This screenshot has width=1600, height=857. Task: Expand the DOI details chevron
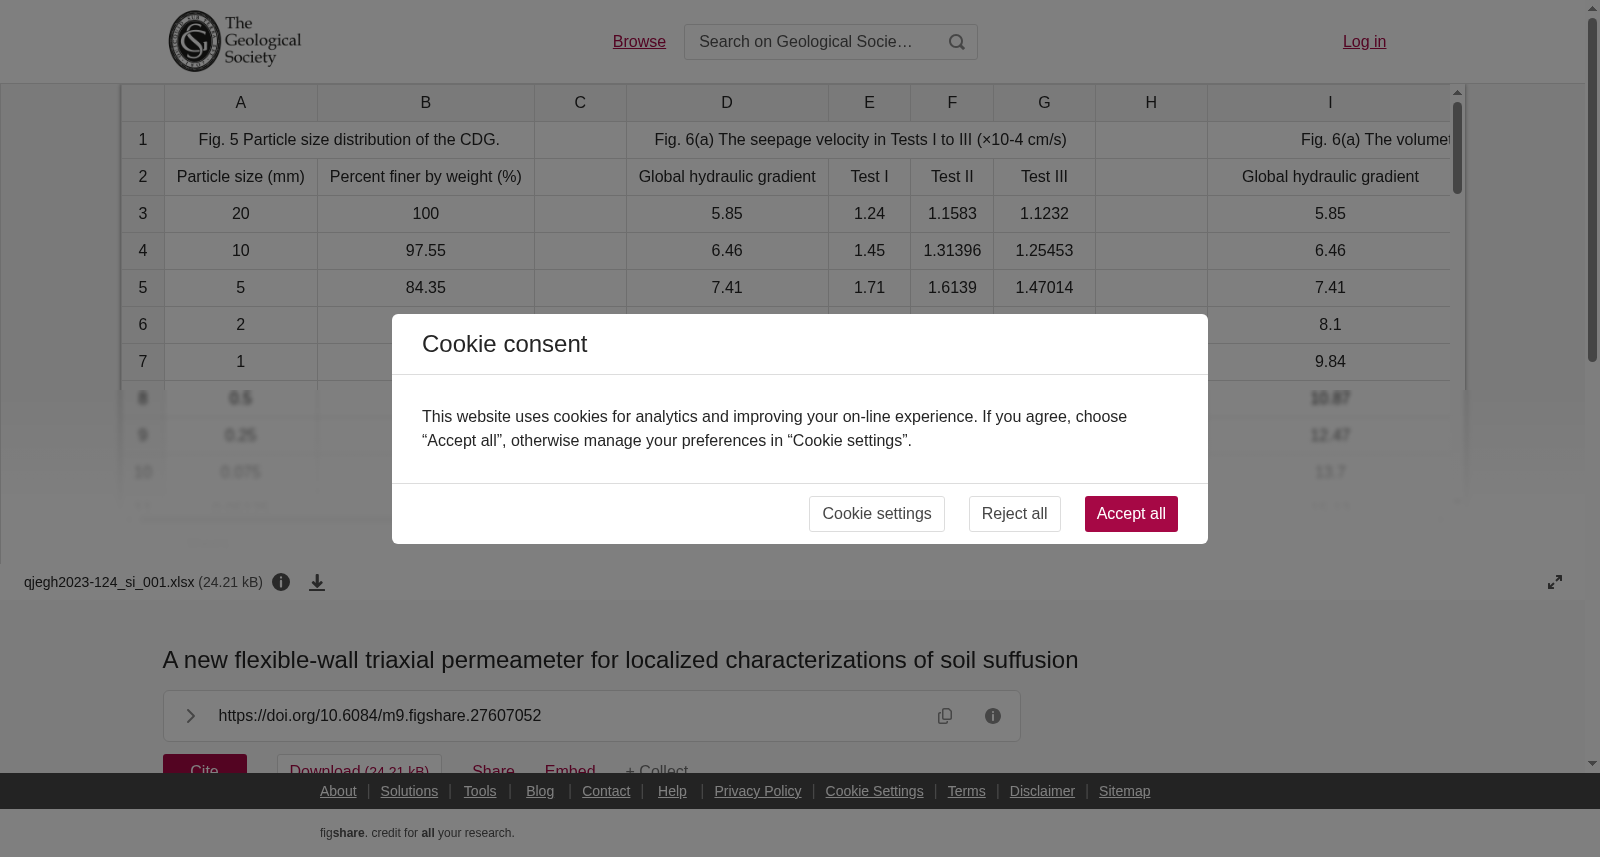click(191, 716)
